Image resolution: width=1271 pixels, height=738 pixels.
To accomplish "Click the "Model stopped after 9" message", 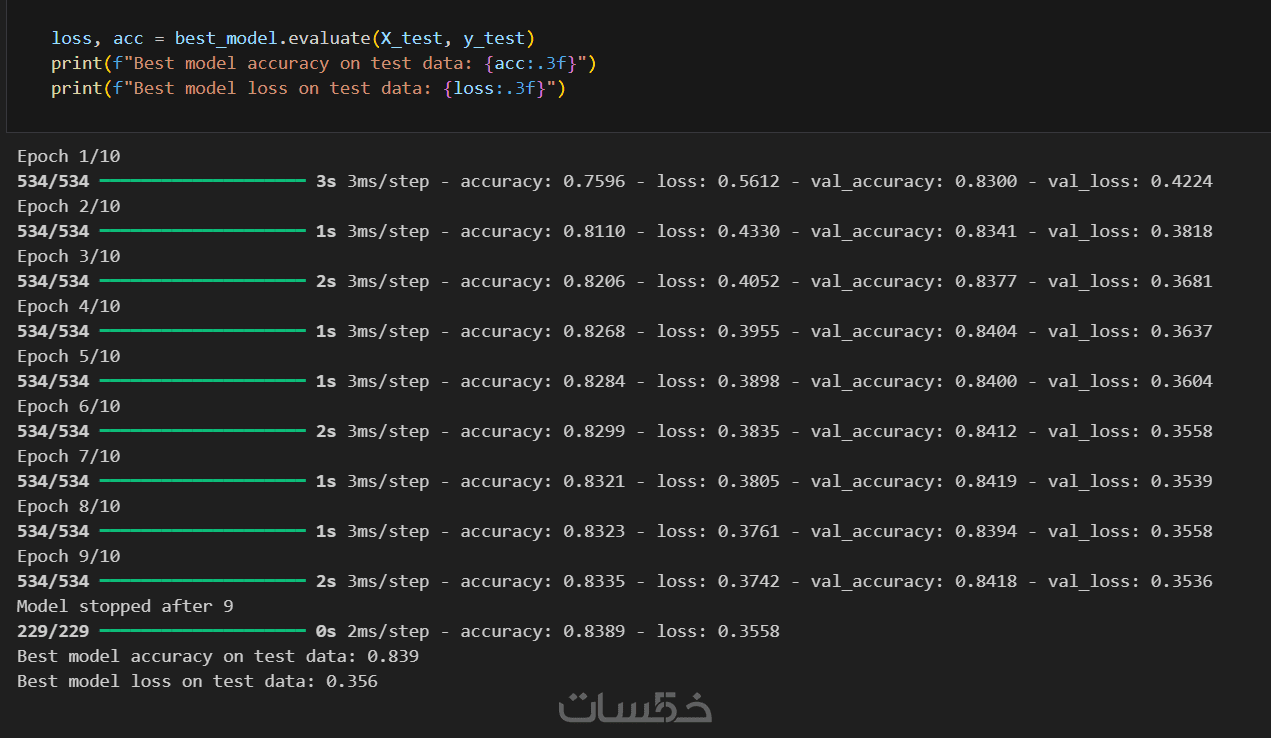I will 125,606.
